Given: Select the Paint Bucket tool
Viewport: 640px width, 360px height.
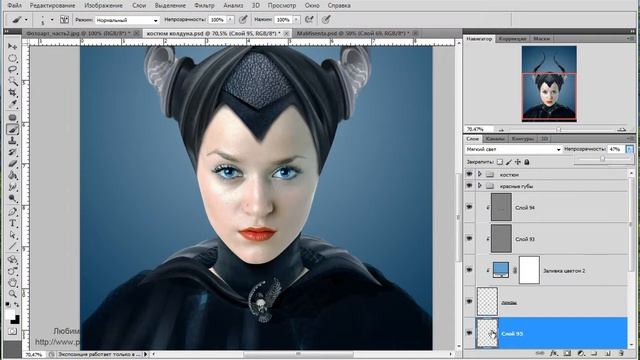Looking at the screenshot, I should click(13, 176).
